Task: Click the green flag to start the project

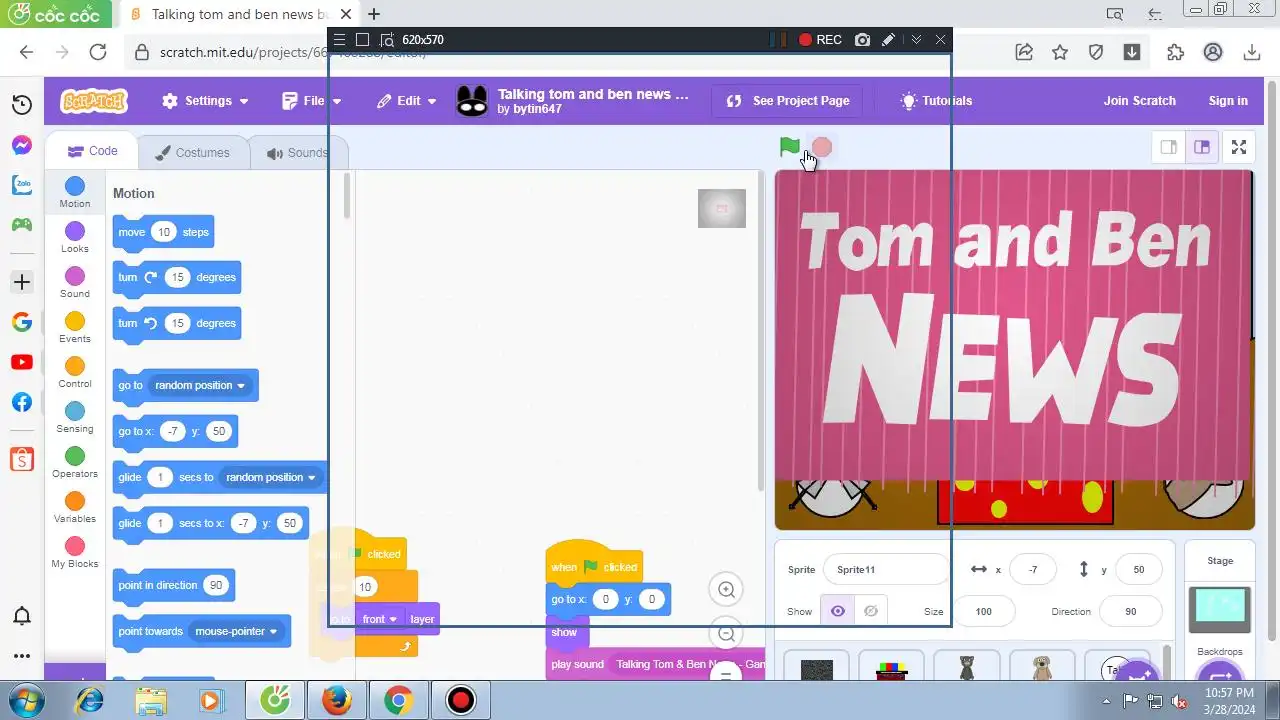Action: coord(789,147)
